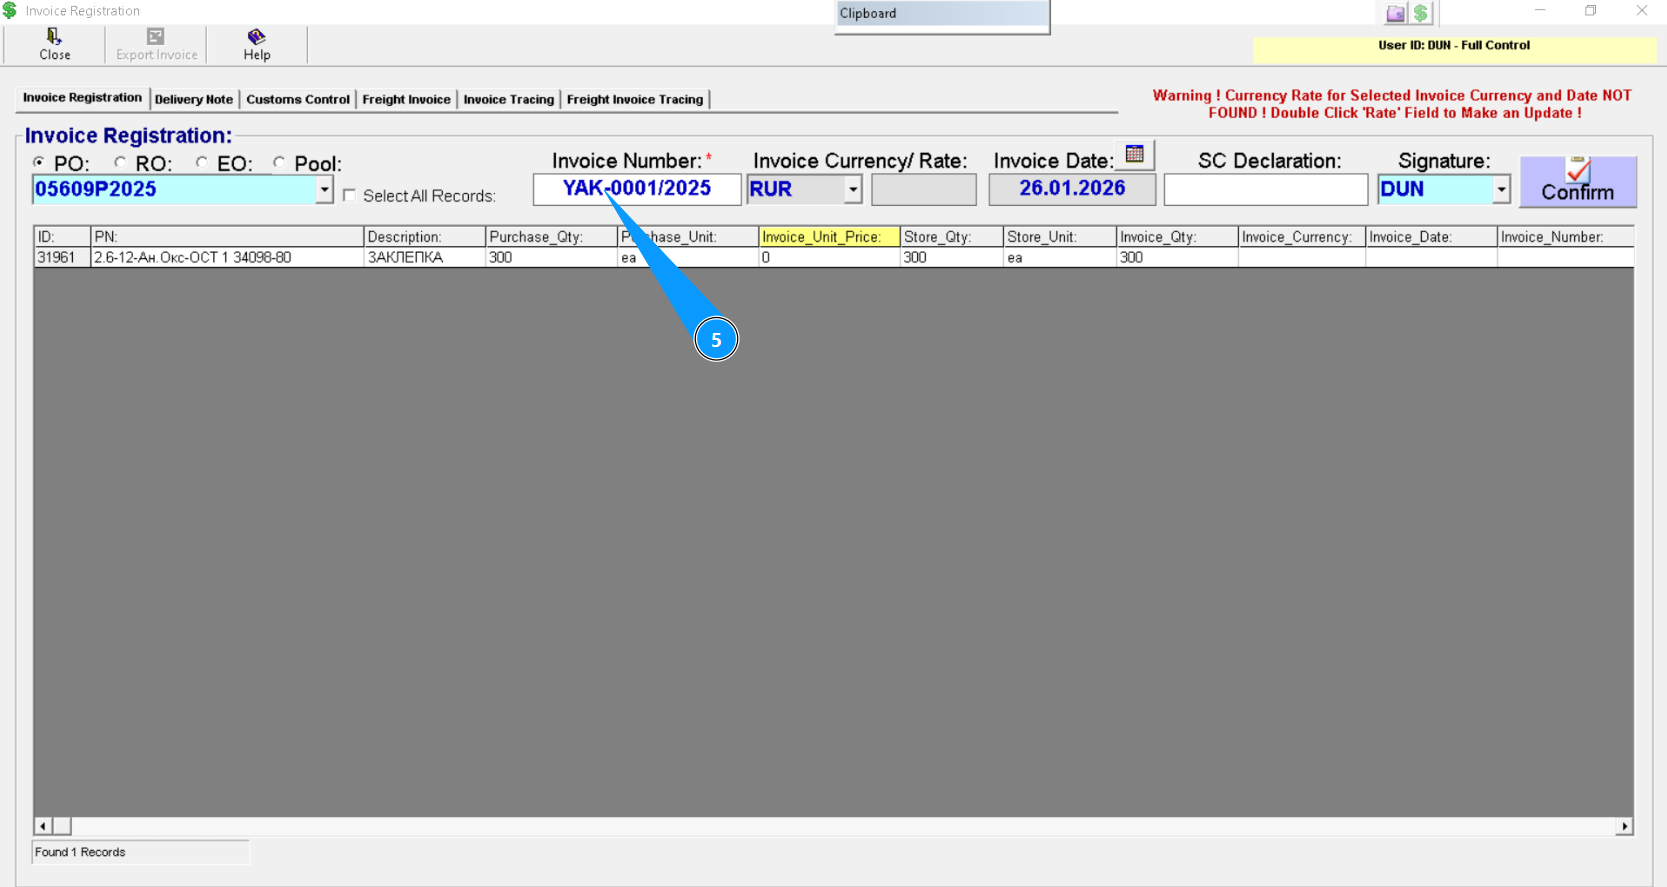Viewport: 1667px width, 887px height.
Task: Click the Purchase_Unit cell showing ea
Action: [x=688, y=257]
